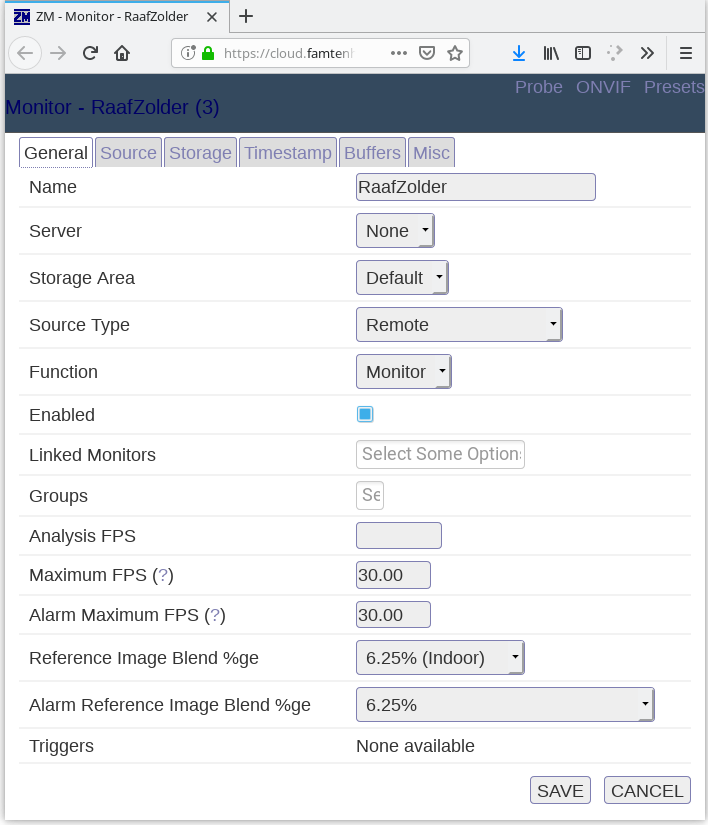Open the Library bookshelf icon

click(x=551, y=53)
